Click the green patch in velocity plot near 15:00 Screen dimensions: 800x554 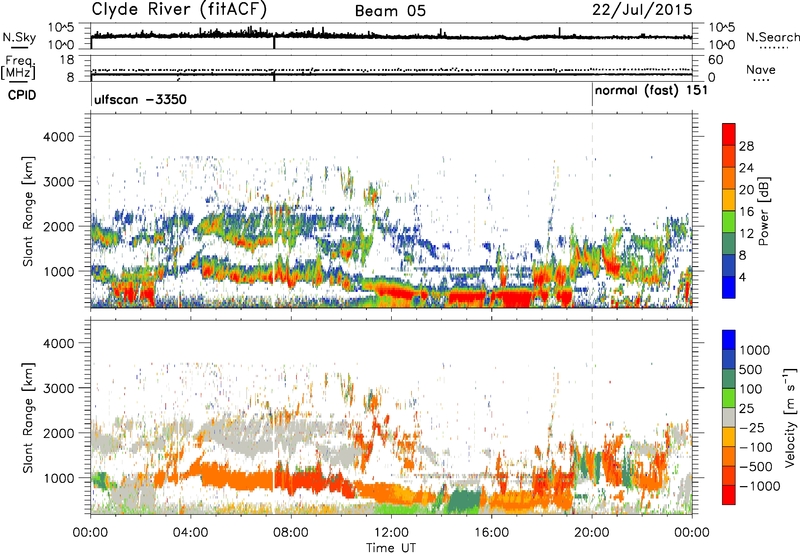coord(464,500)
